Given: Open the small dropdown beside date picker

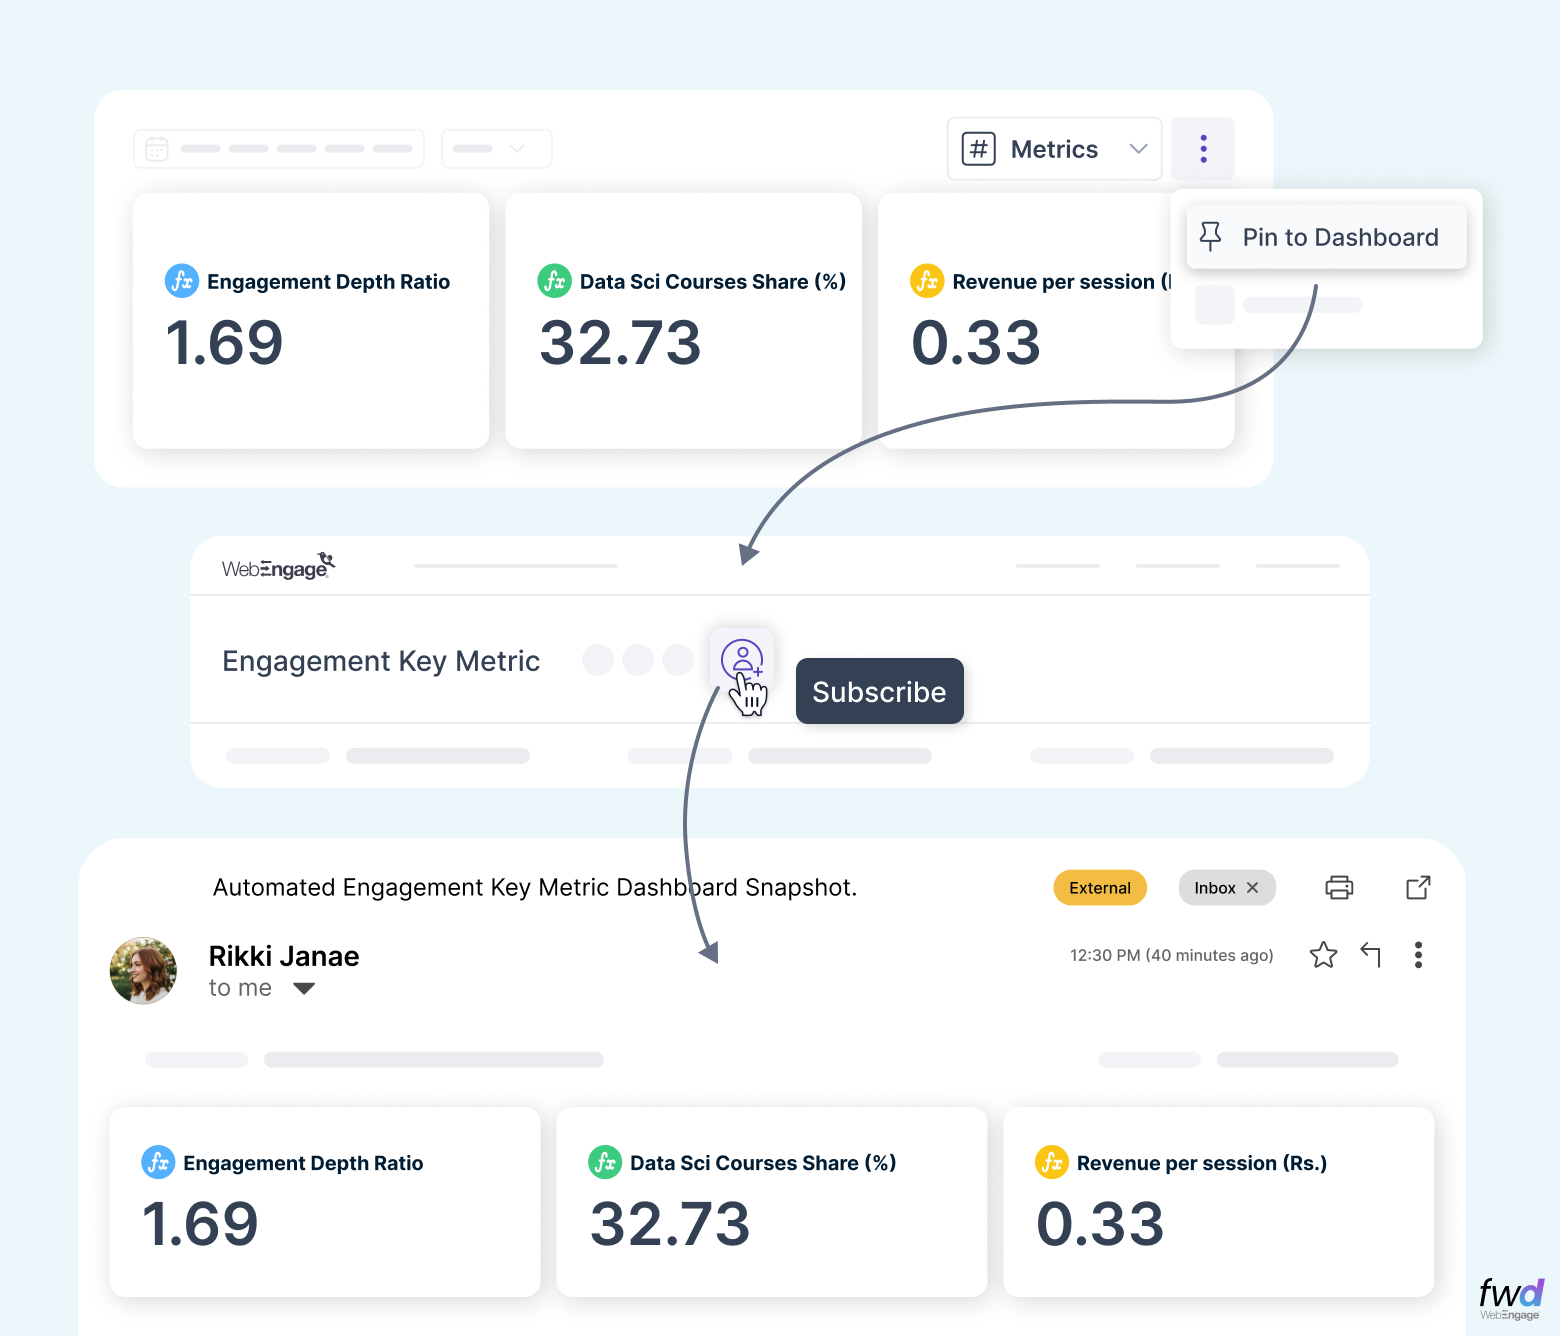Looking at the screenshot, I should (x=496, y=149).
